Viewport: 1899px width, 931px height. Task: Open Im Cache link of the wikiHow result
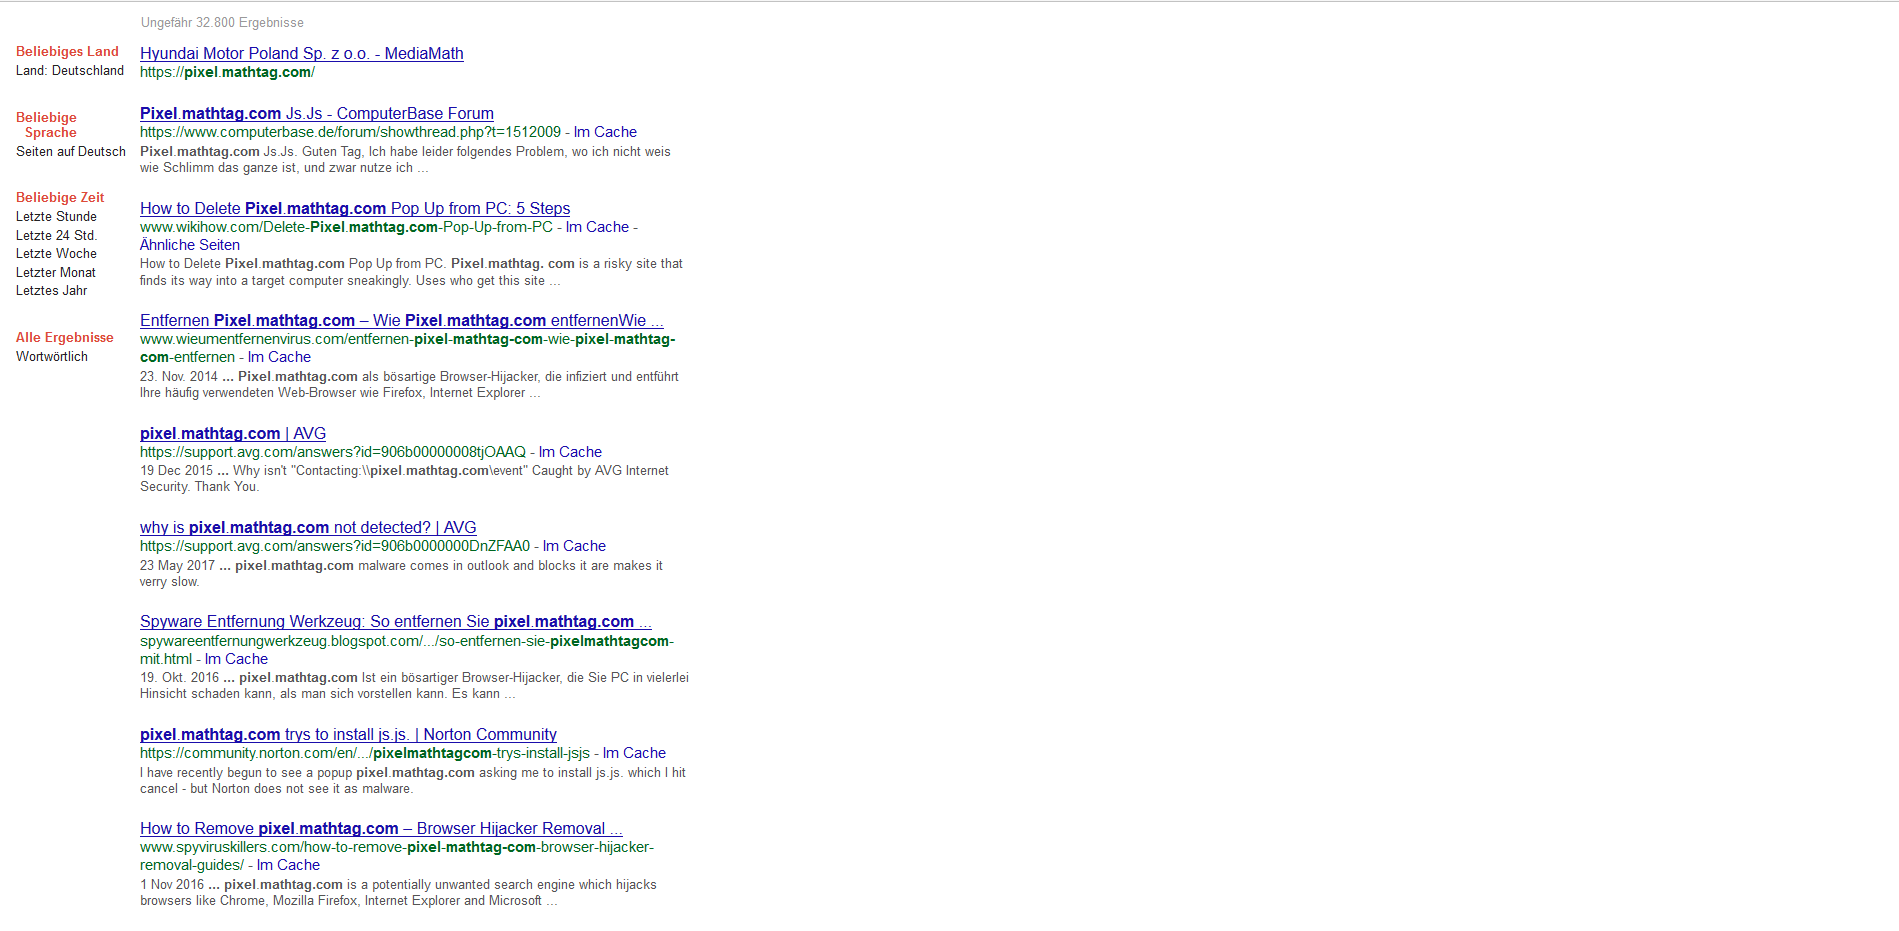pos(597,227)
